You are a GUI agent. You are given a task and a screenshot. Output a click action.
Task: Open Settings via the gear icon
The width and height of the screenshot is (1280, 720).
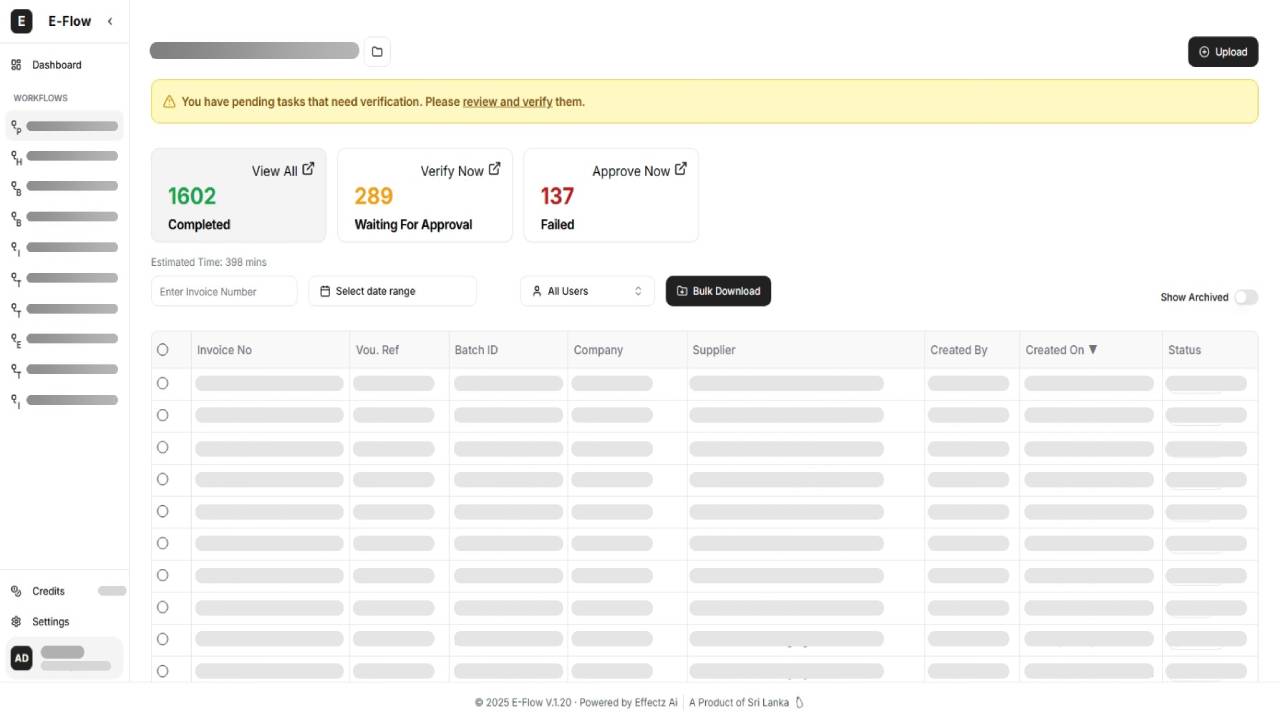coord(16,621)
